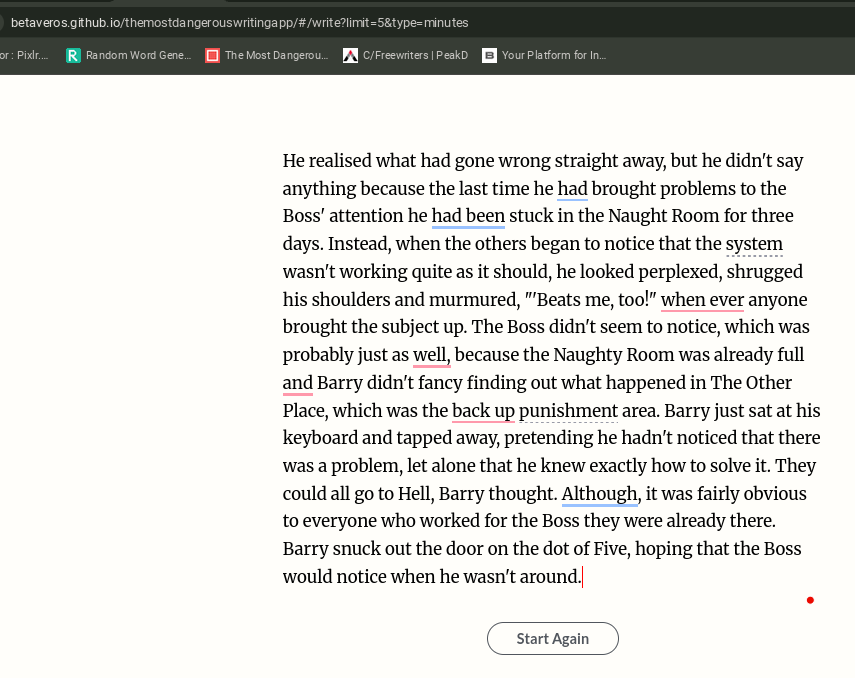Click the dotted-underlined word 'system'
Viewport: 855px width, 678px height.
754,244
